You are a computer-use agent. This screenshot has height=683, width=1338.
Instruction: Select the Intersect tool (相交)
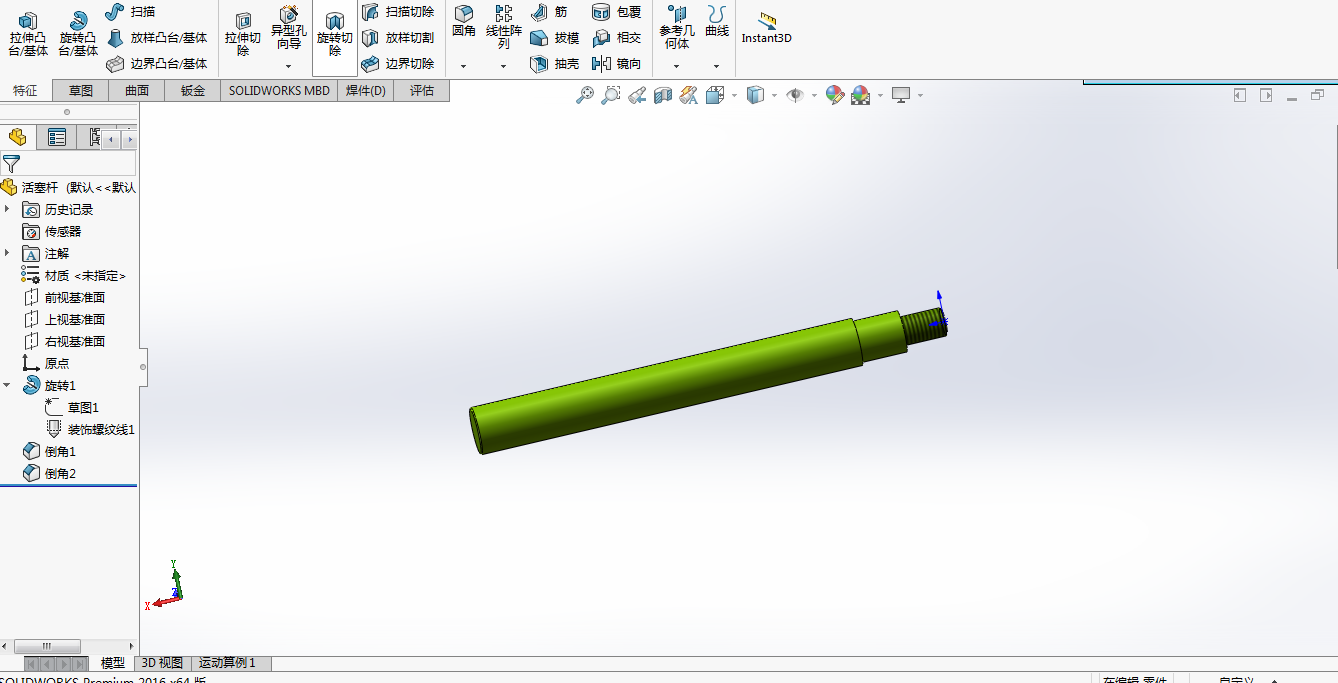[616, 37]
